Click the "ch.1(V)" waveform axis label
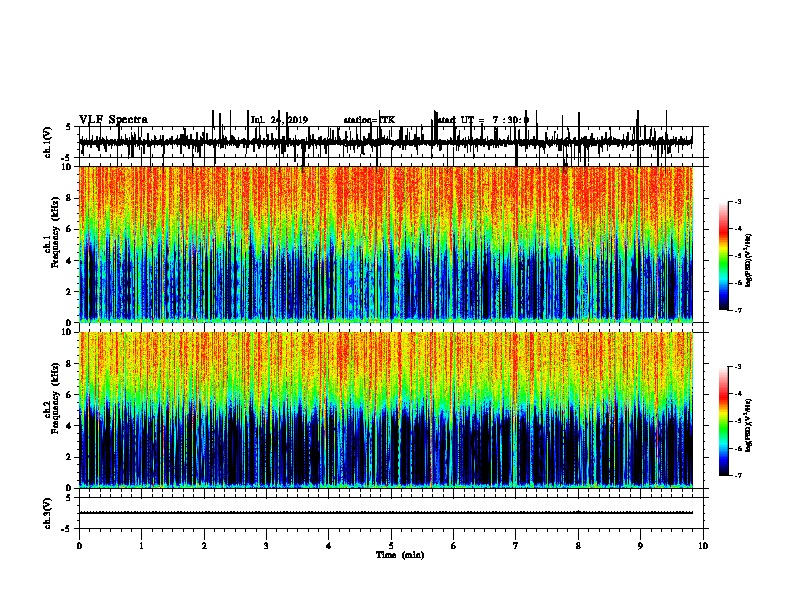The image size is (792, 612). pos(48,142)
